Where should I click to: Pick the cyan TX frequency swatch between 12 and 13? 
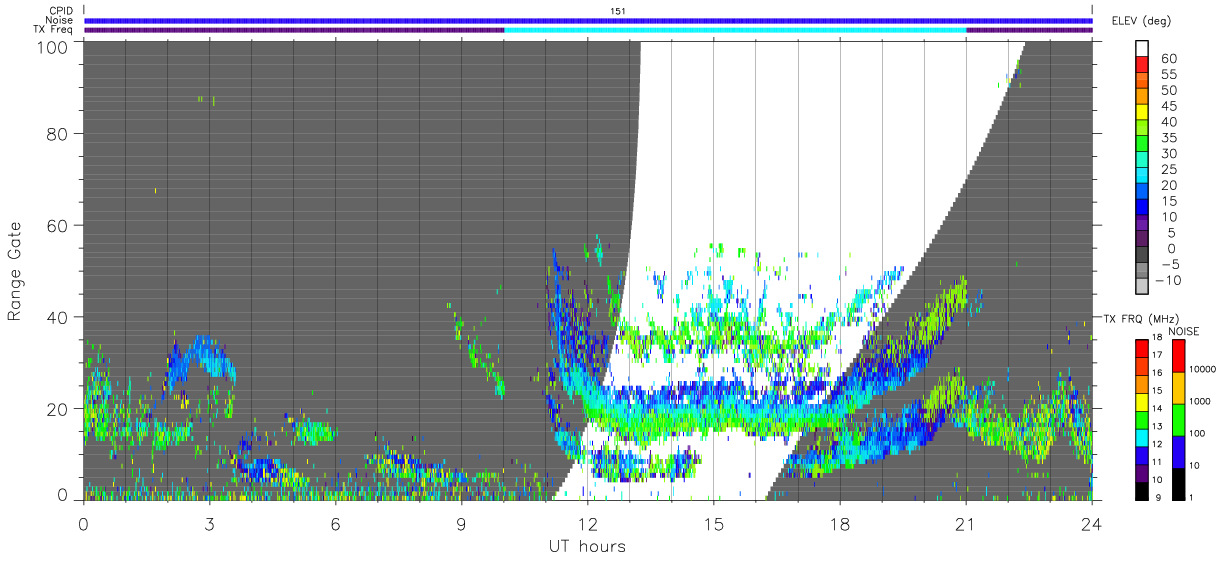click(x=1141, y=436)
